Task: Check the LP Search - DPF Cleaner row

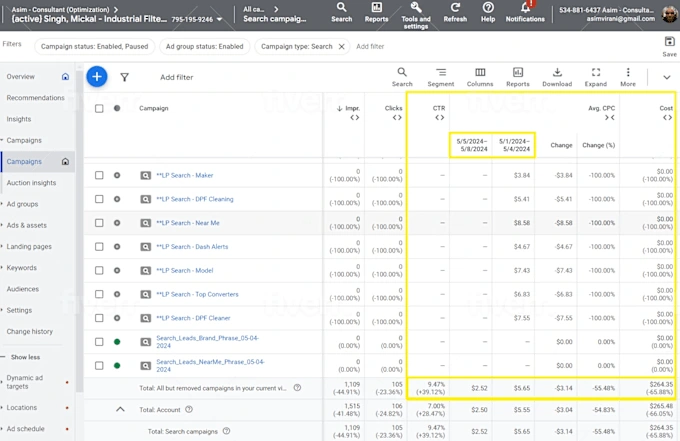Action: coord(99,318)
